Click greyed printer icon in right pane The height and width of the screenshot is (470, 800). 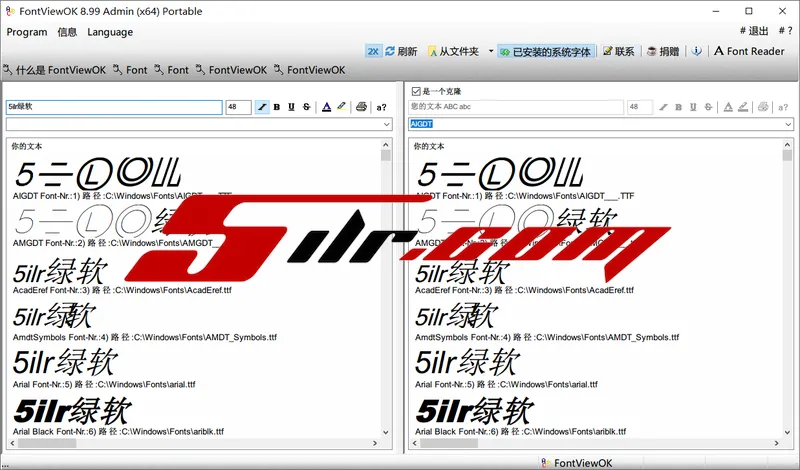pos(763,107)
